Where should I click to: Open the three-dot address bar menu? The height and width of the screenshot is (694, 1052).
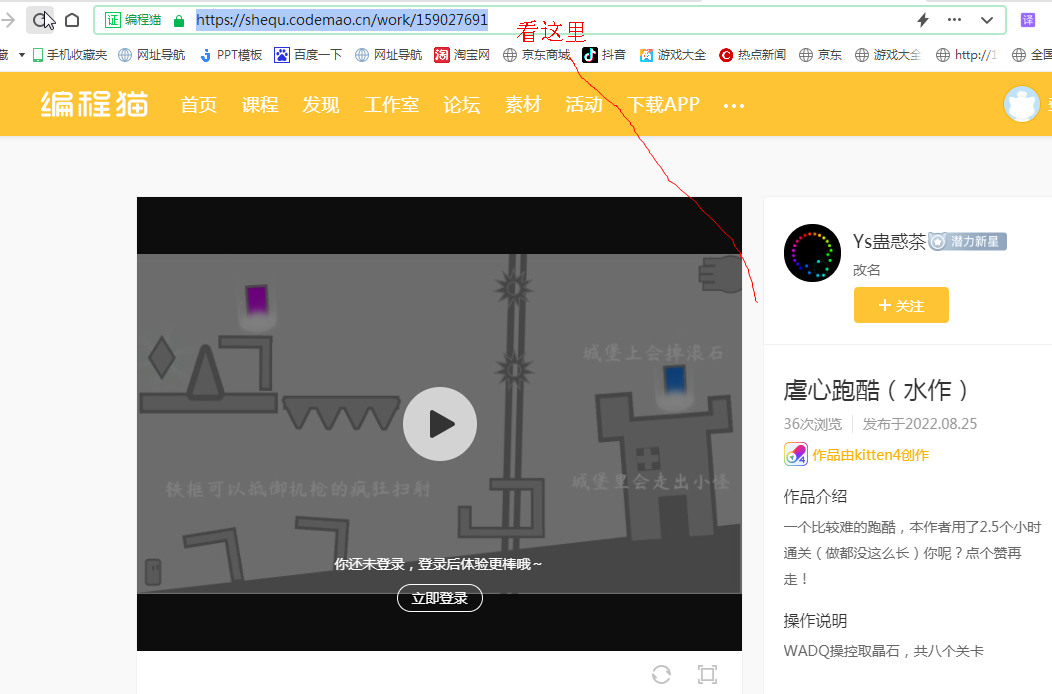click(x=954, y=20)
